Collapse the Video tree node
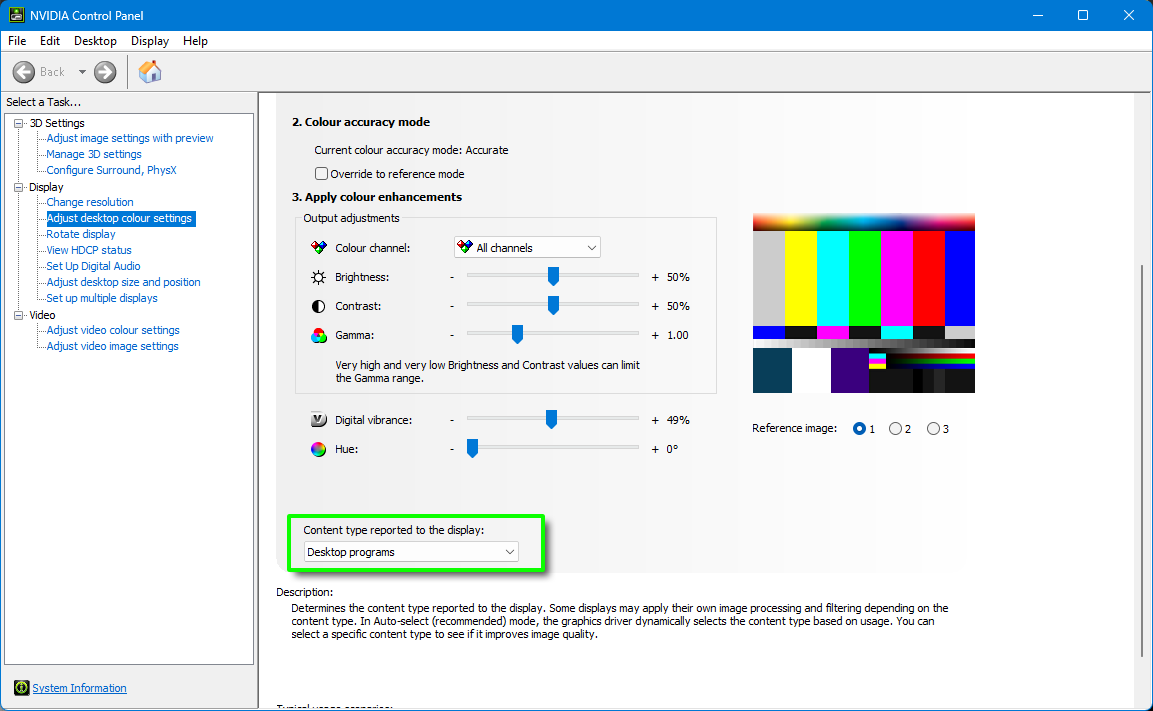Screen dimensions: 1153x711 (x=19, y=315)
